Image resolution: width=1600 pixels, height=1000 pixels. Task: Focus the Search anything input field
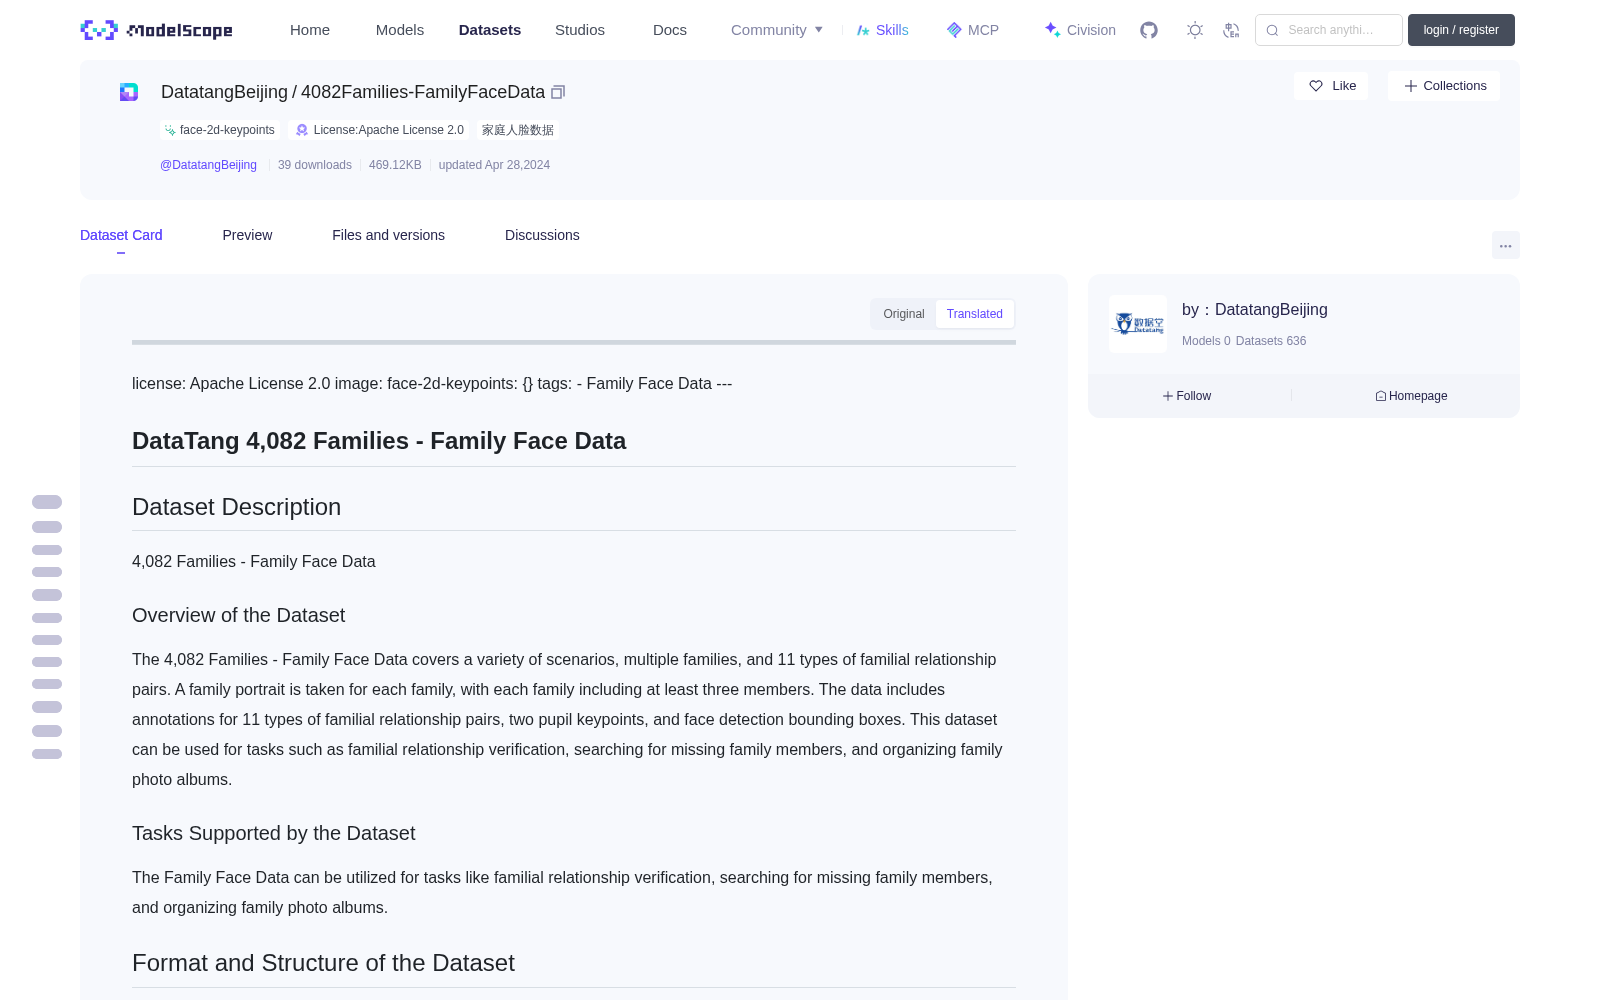pyautogui.click(x=1329, y=30)
